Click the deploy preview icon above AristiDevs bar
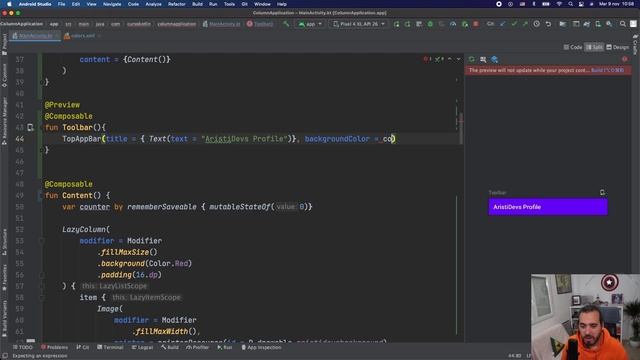This screenshot has width=640, height=360. tap(602, 192)
